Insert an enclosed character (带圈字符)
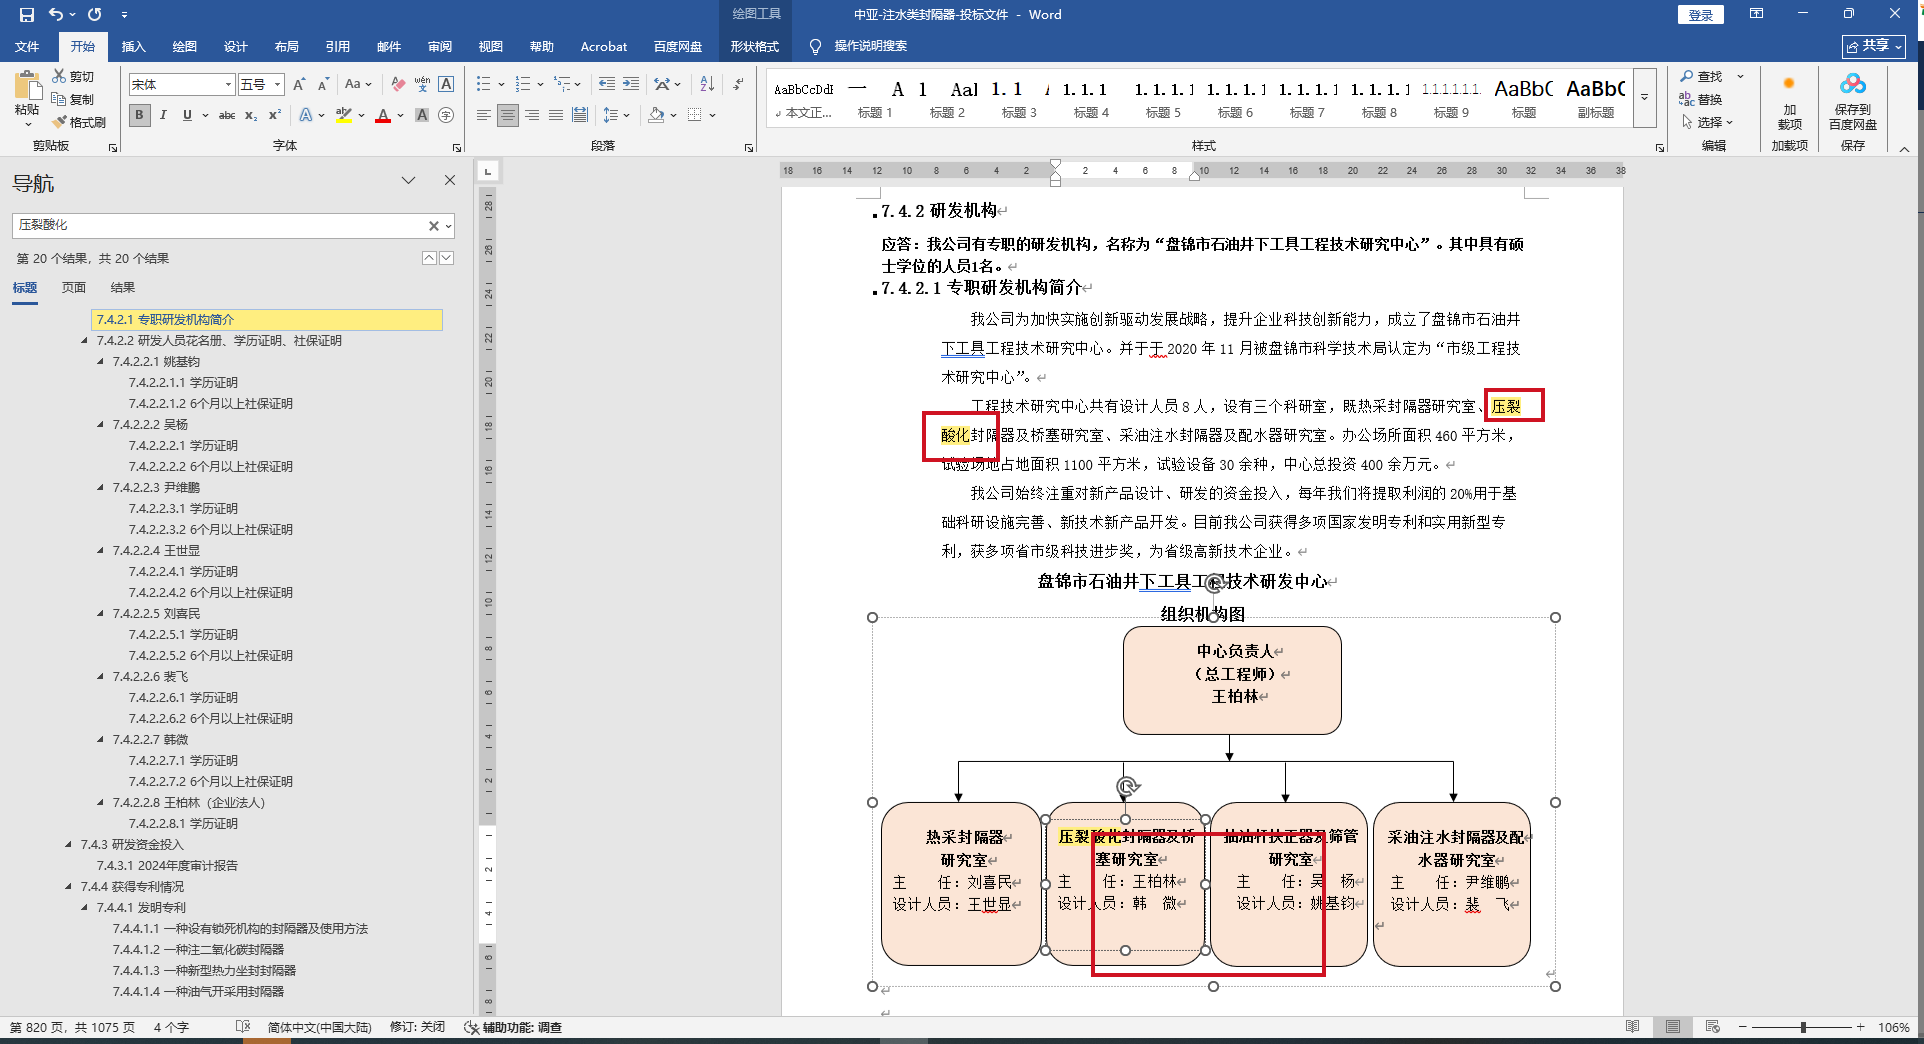 coord(446,115)
